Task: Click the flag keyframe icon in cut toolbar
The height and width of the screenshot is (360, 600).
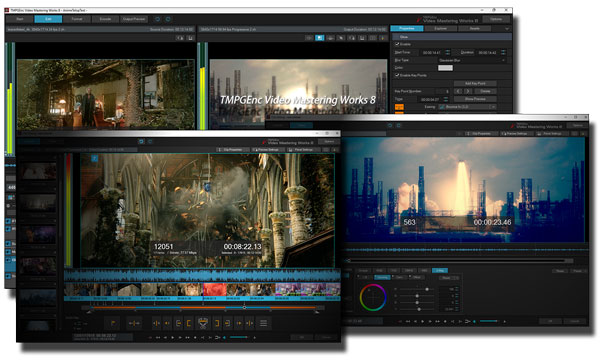Action: 113,323
